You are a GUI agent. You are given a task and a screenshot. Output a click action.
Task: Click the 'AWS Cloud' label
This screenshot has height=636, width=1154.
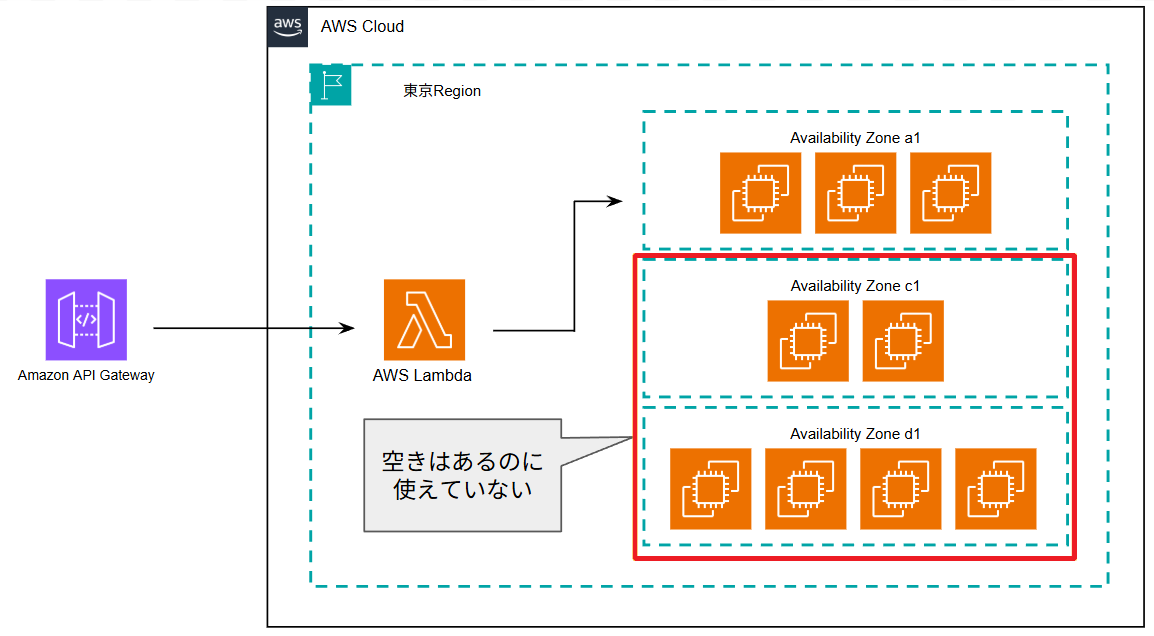tap(362, 26)
